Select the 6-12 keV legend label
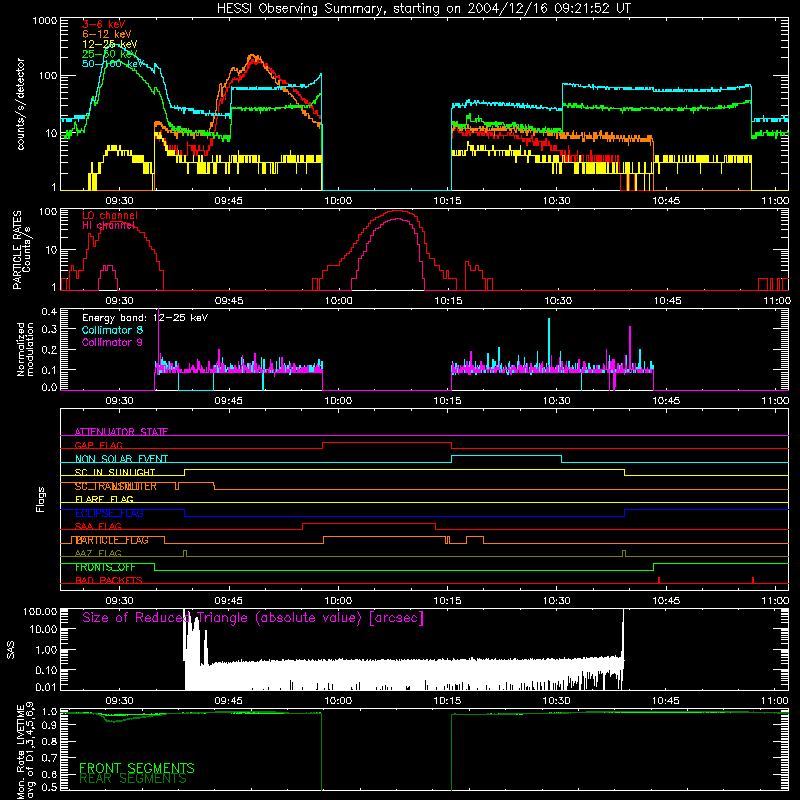This screenshot has height=800, width=800. click(x=107, y=34)
